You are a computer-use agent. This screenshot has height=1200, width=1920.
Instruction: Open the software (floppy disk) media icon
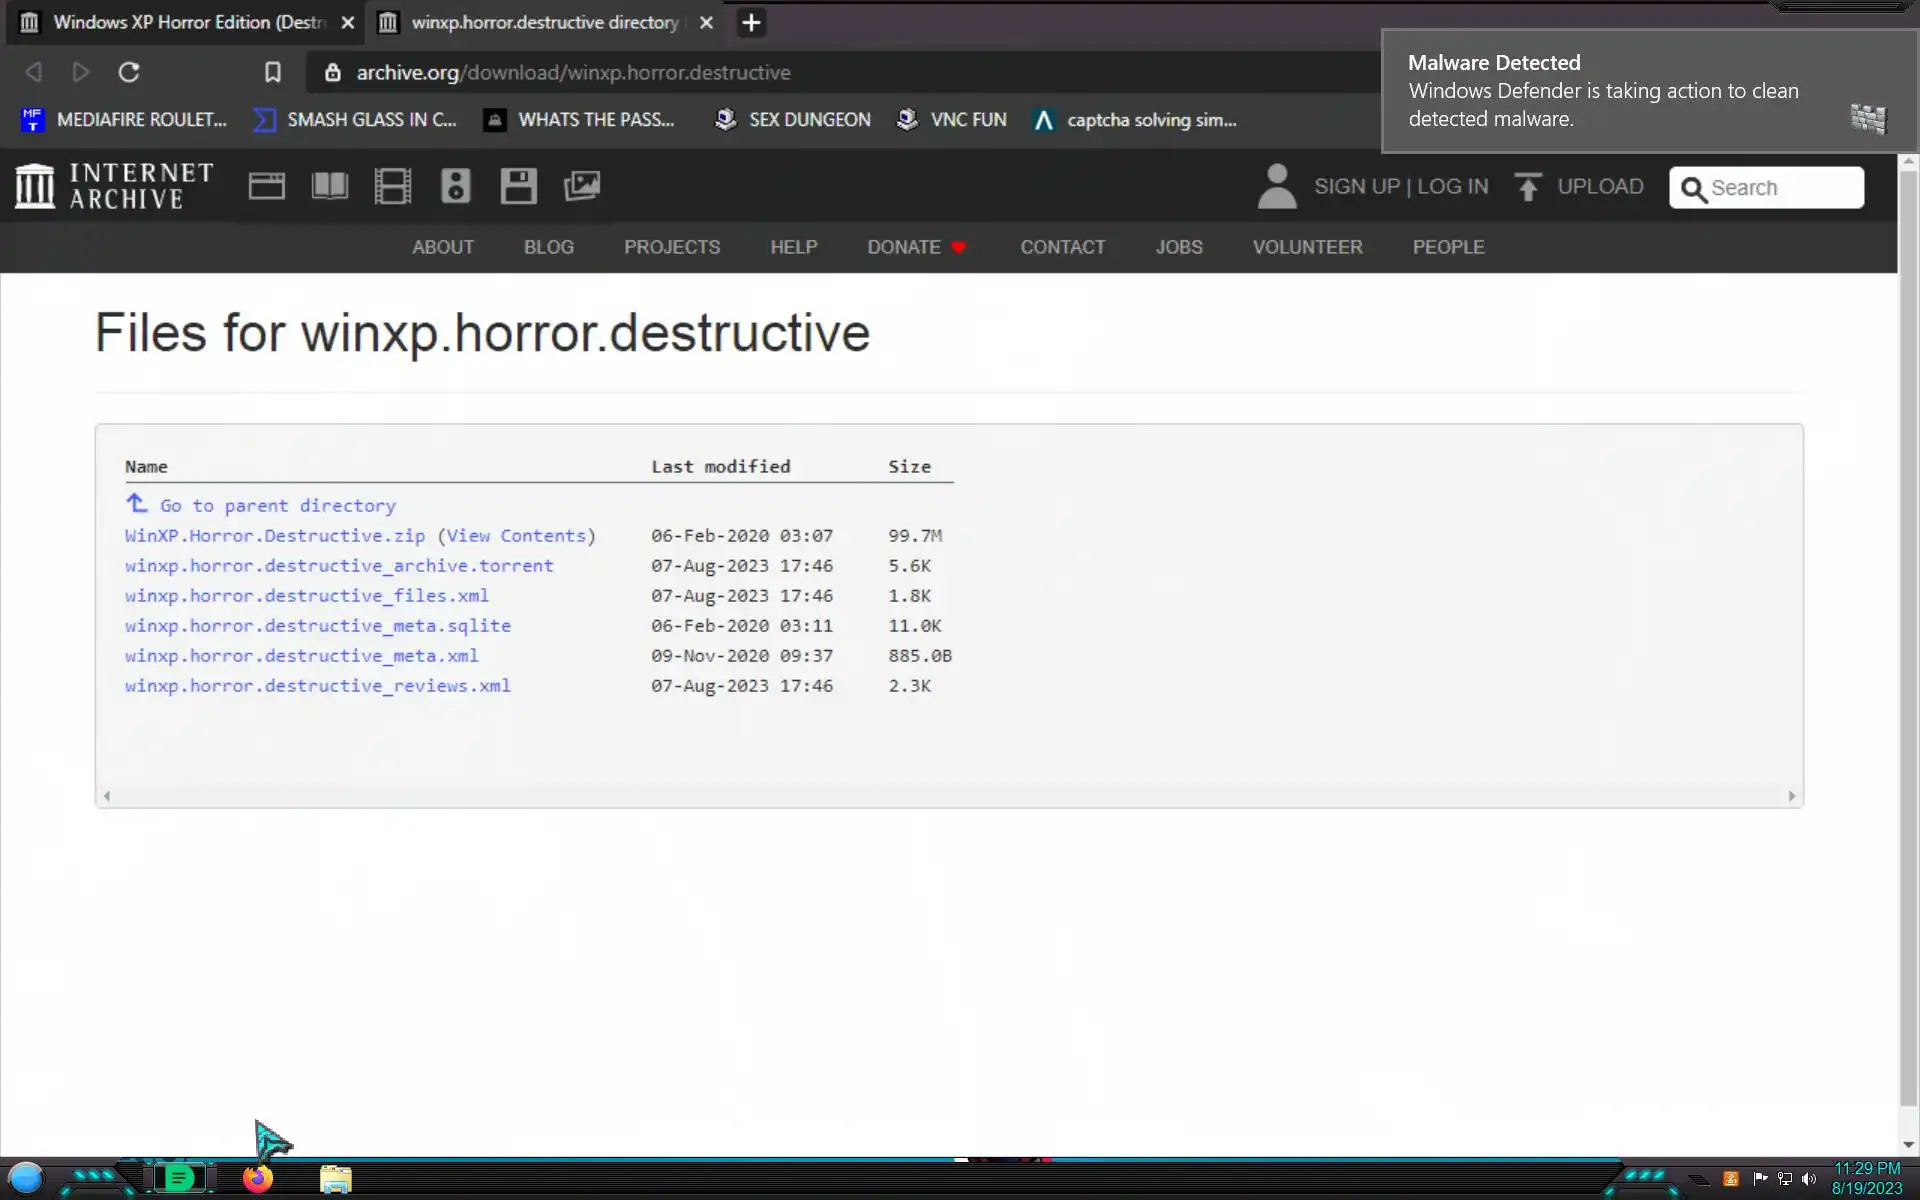pos(518,187)
